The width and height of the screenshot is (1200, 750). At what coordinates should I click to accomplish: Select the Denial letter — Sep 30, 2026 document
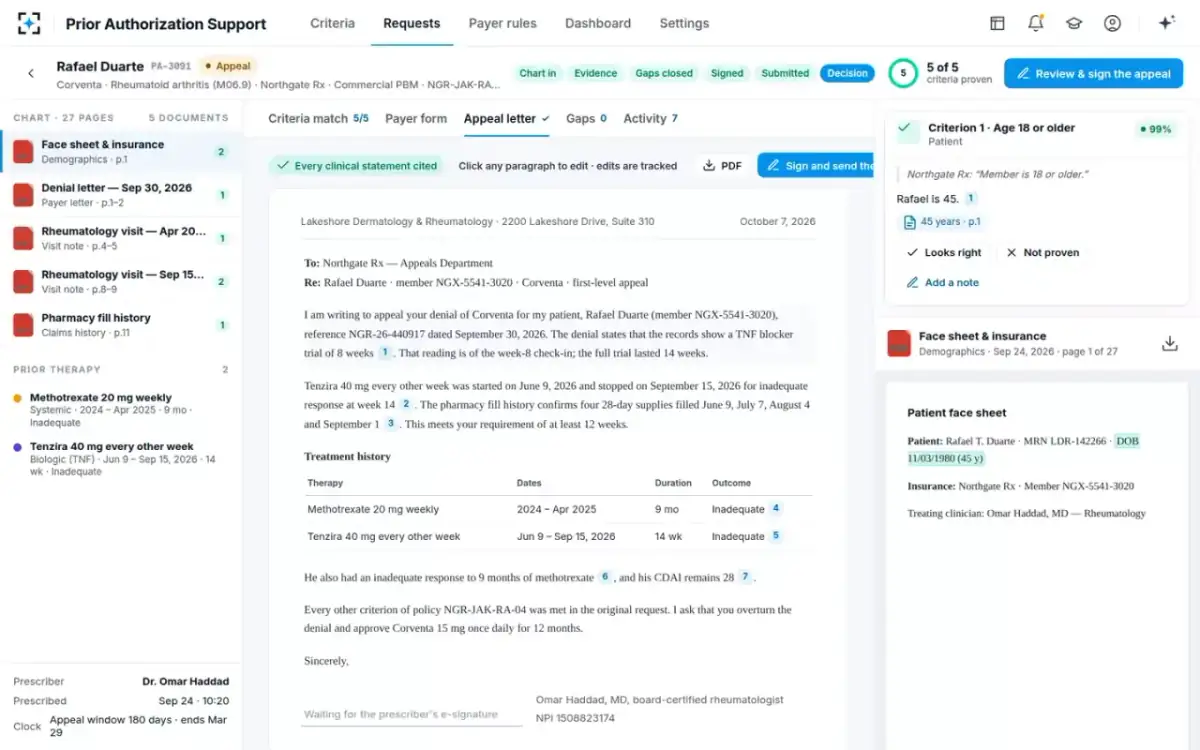(x=121, y=195)
